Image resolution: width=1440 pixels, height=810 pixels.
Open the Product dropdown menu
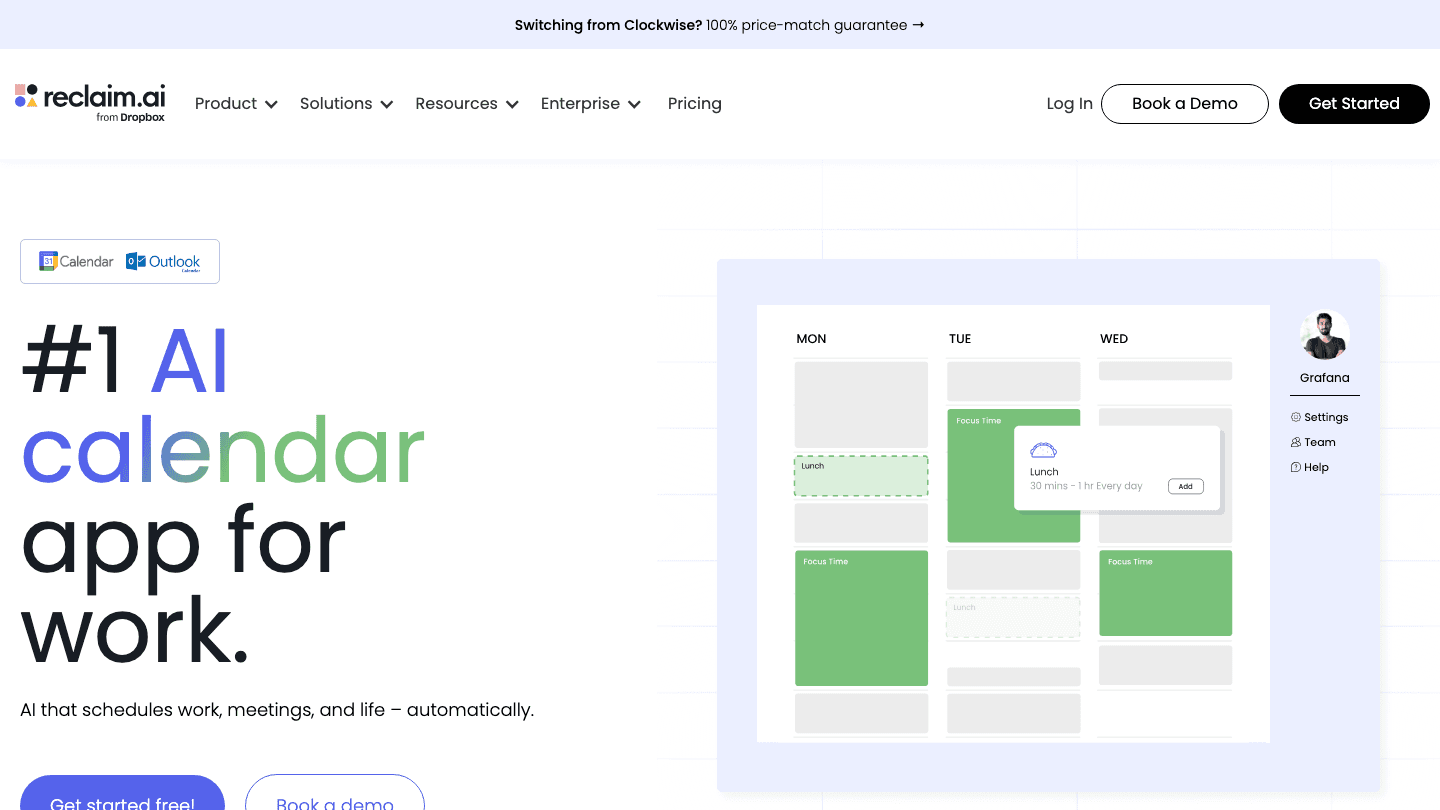click(236, 104)
